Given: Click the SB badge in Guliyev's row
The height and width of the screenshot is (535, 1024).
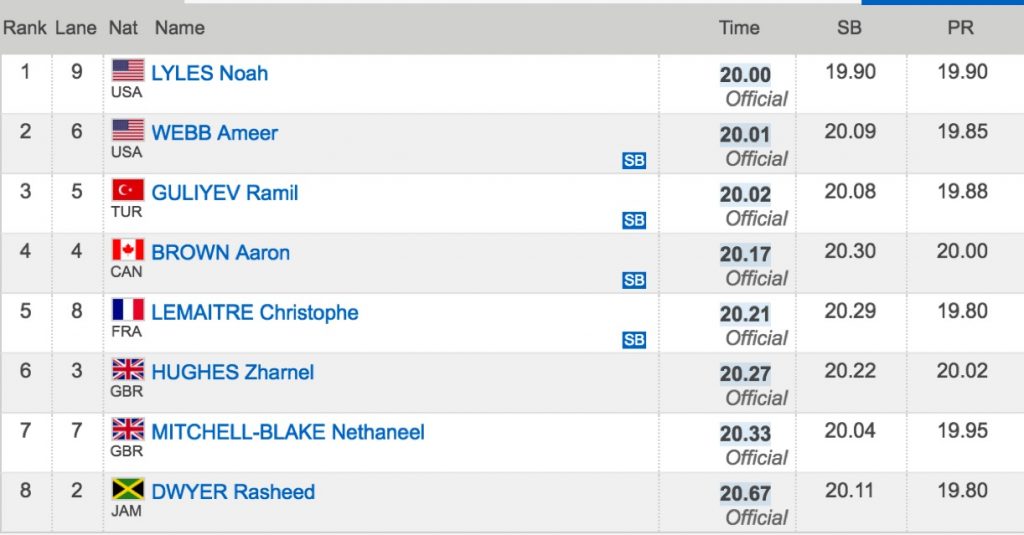Looking at the screenshot, I should click(634, 220).
